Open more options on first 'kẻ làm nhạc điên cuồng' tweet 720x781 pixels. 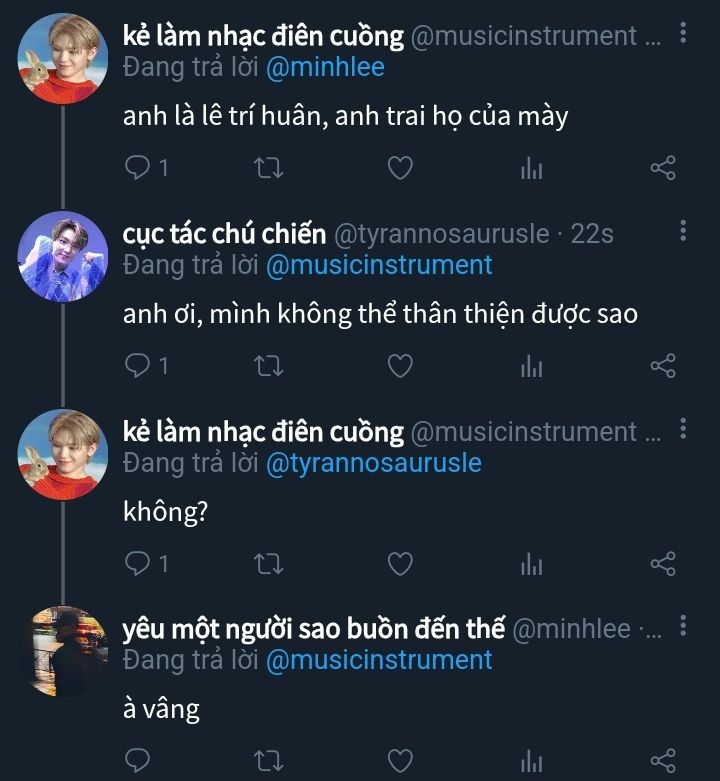tap(683, 34)
